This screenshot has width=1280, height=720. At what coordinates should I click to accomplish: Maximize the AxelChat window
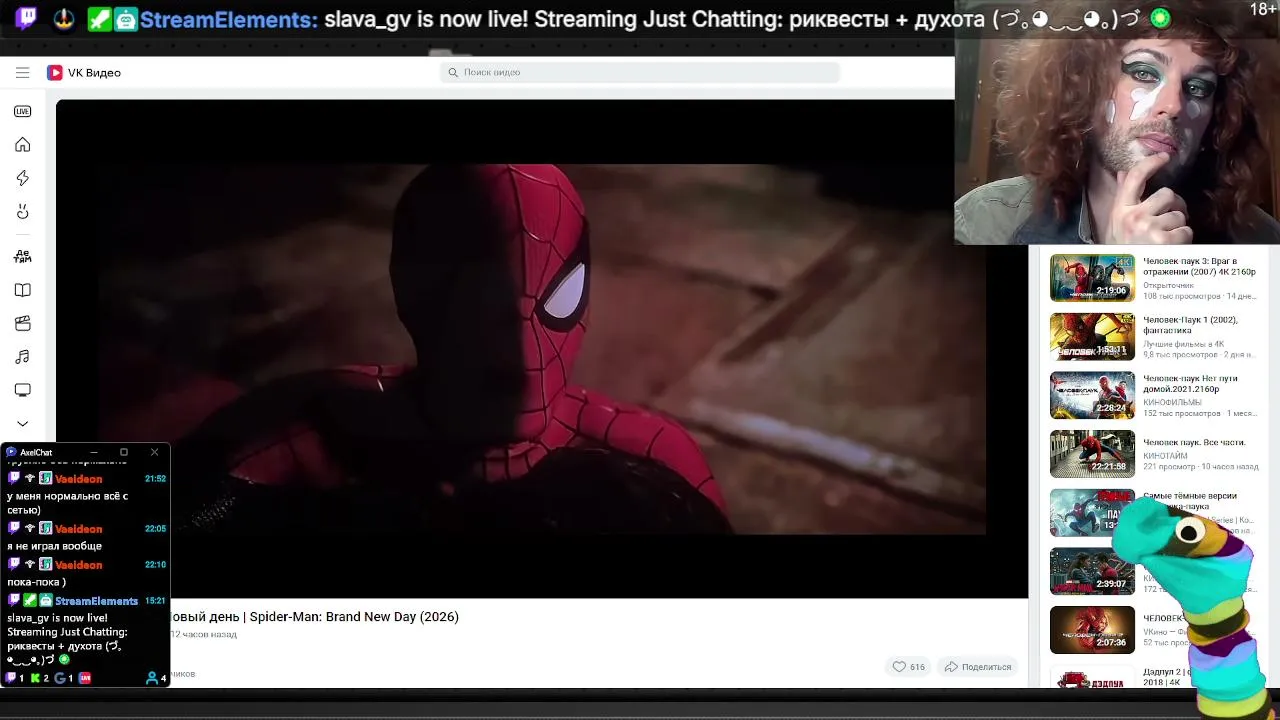[x=124, y=452]
